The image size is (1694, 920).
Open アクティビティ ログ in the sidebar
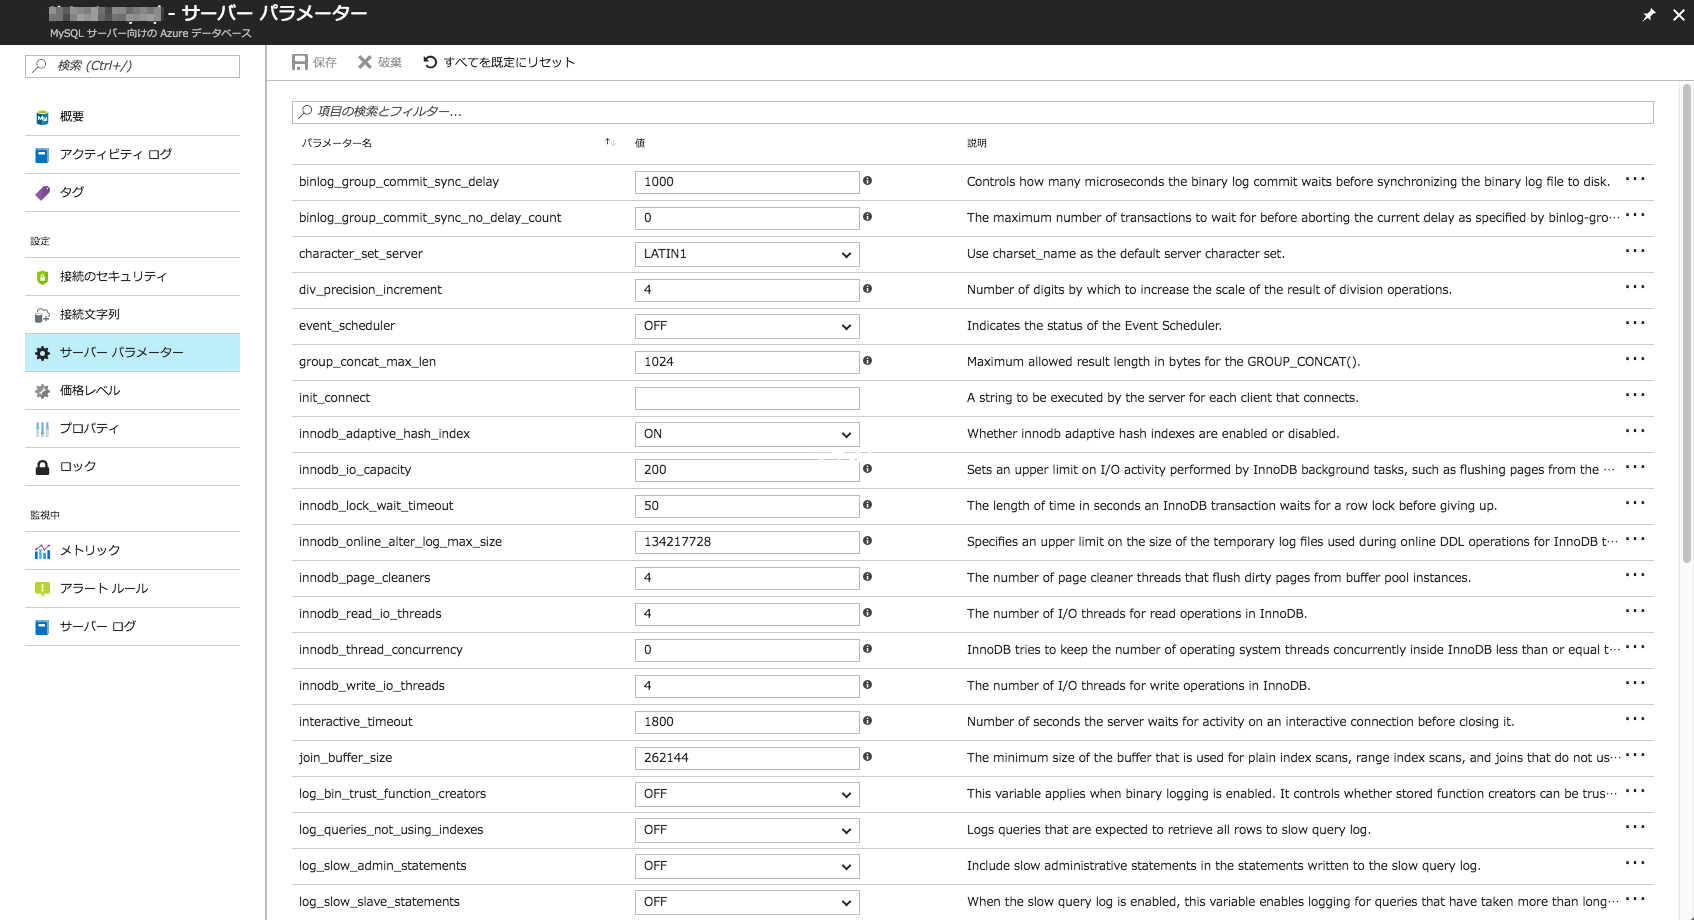coord(132,155)
